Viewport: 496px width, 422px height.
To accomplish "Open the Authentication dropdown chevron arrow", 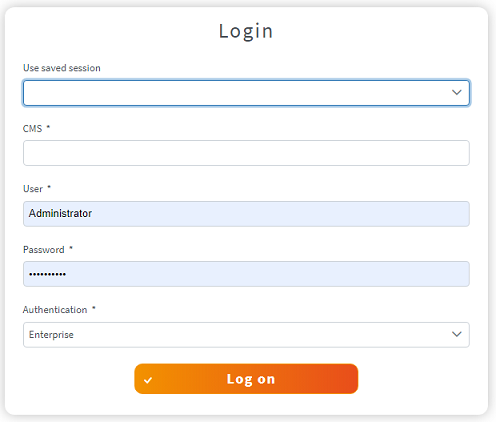I will pos(456,334).
